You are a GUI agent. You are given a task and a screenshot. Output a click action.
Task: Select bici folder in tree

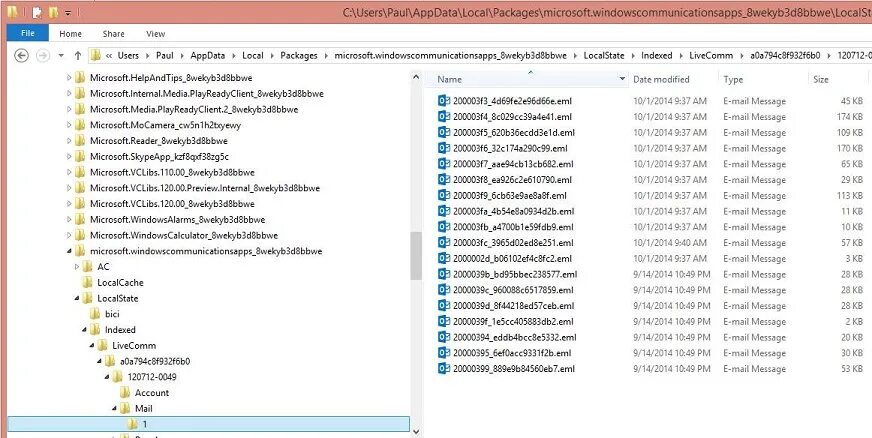(x=112, y=314)
